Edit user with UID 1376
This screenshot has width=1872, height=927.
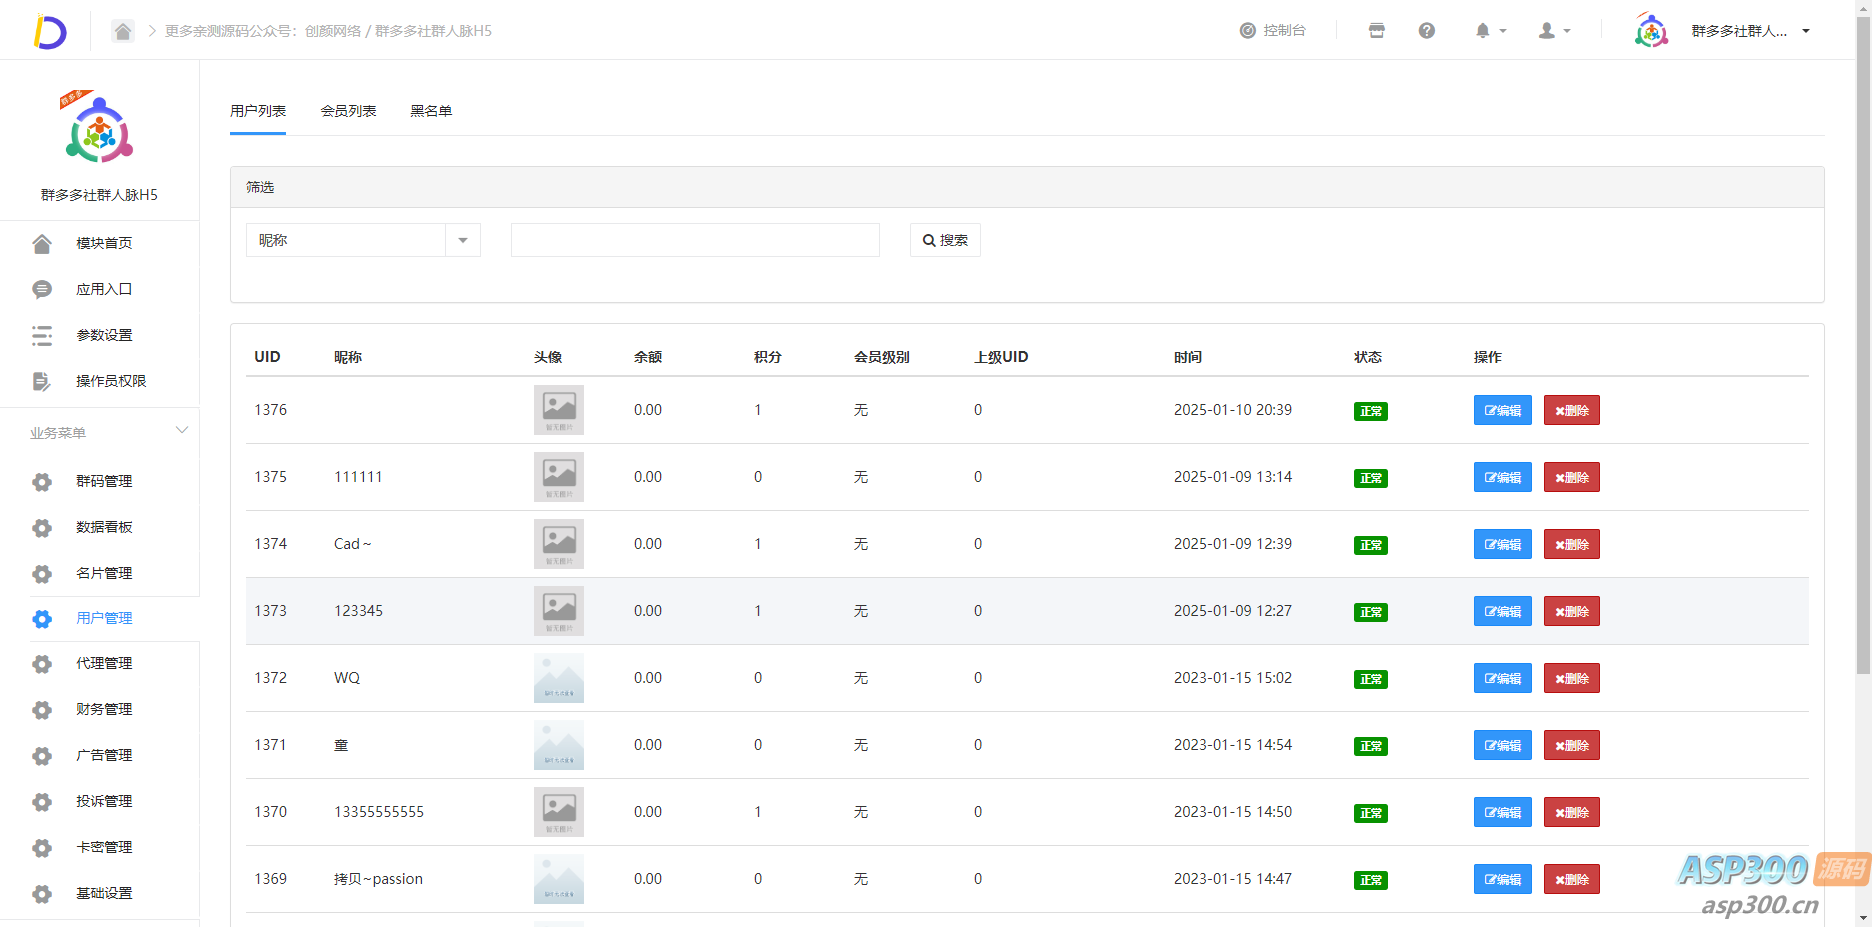point(1502,410)
